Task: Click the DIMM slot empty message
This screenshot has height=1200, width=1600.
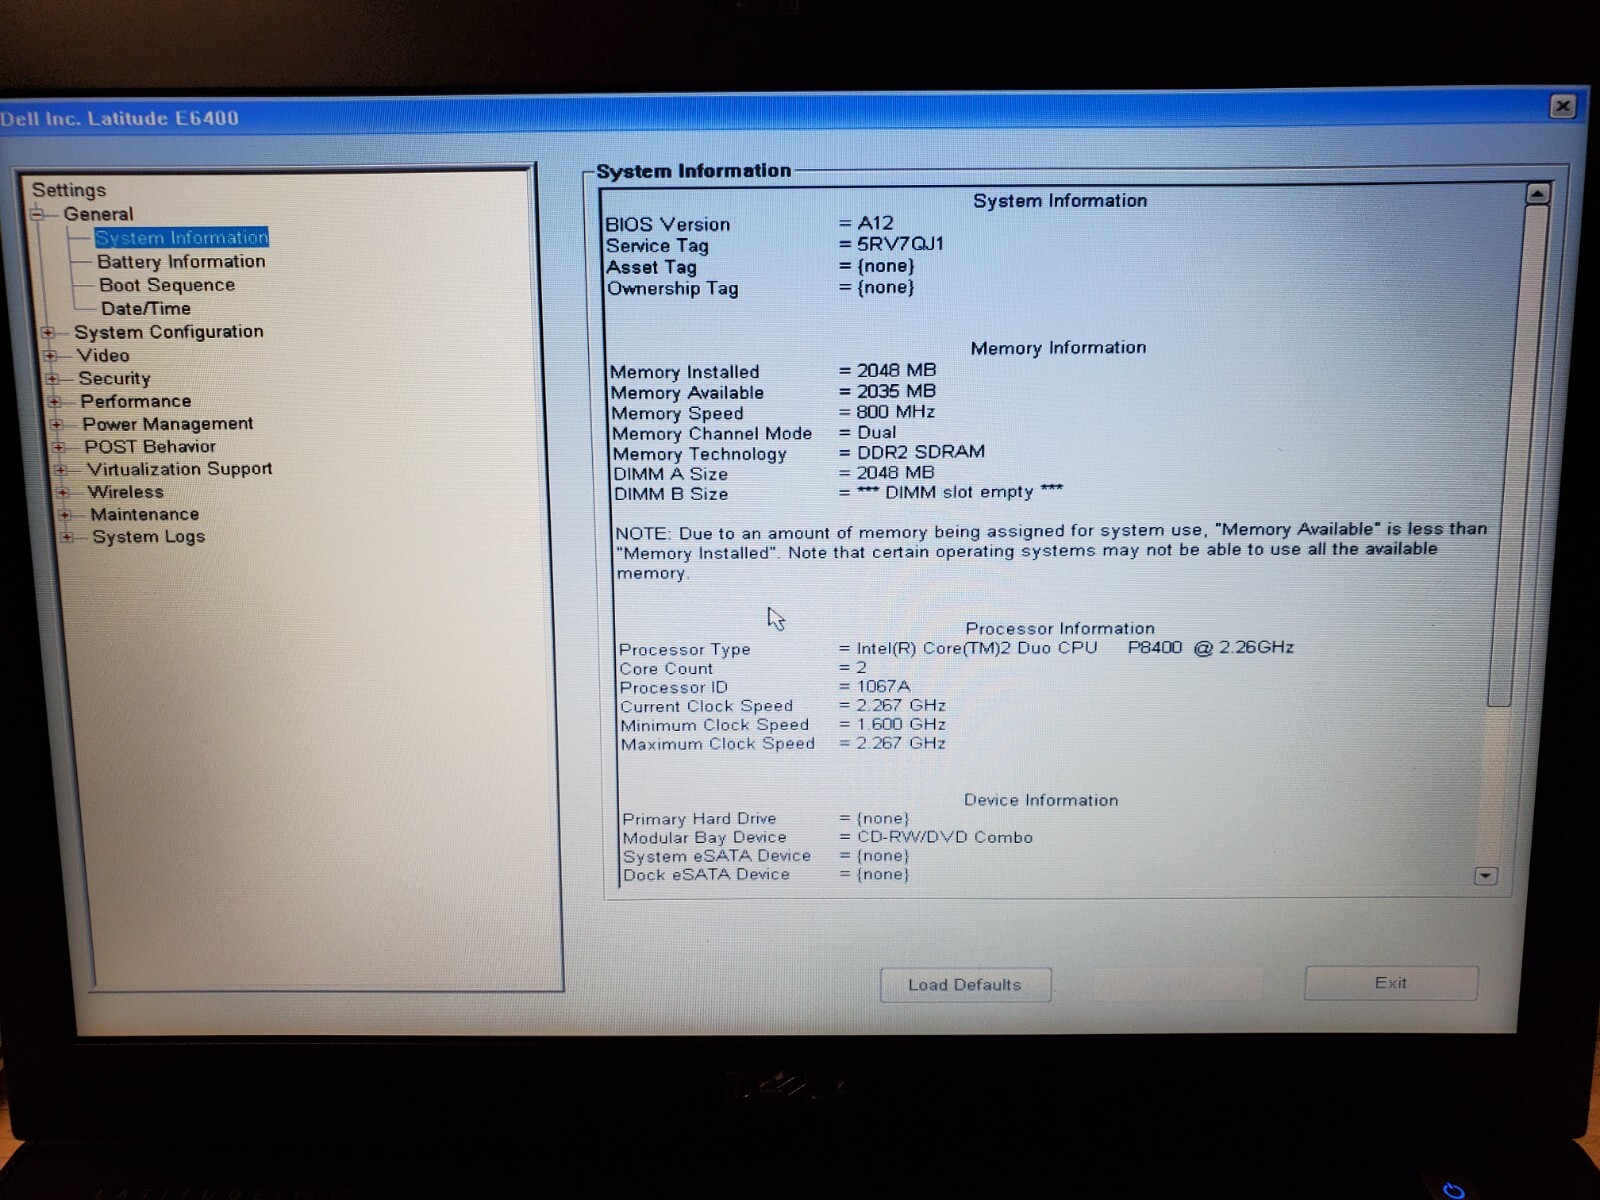Action: [x=960, y=492]
